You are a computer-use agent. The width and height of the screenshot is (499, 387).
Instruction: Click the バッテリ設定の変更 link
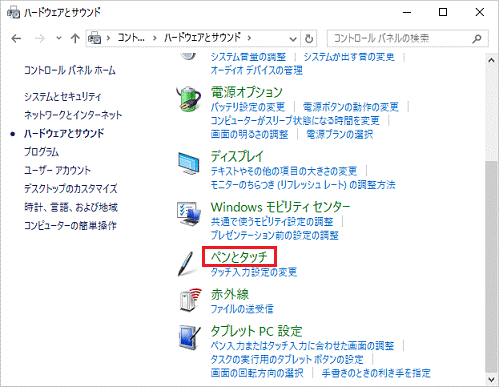(248, 107)
